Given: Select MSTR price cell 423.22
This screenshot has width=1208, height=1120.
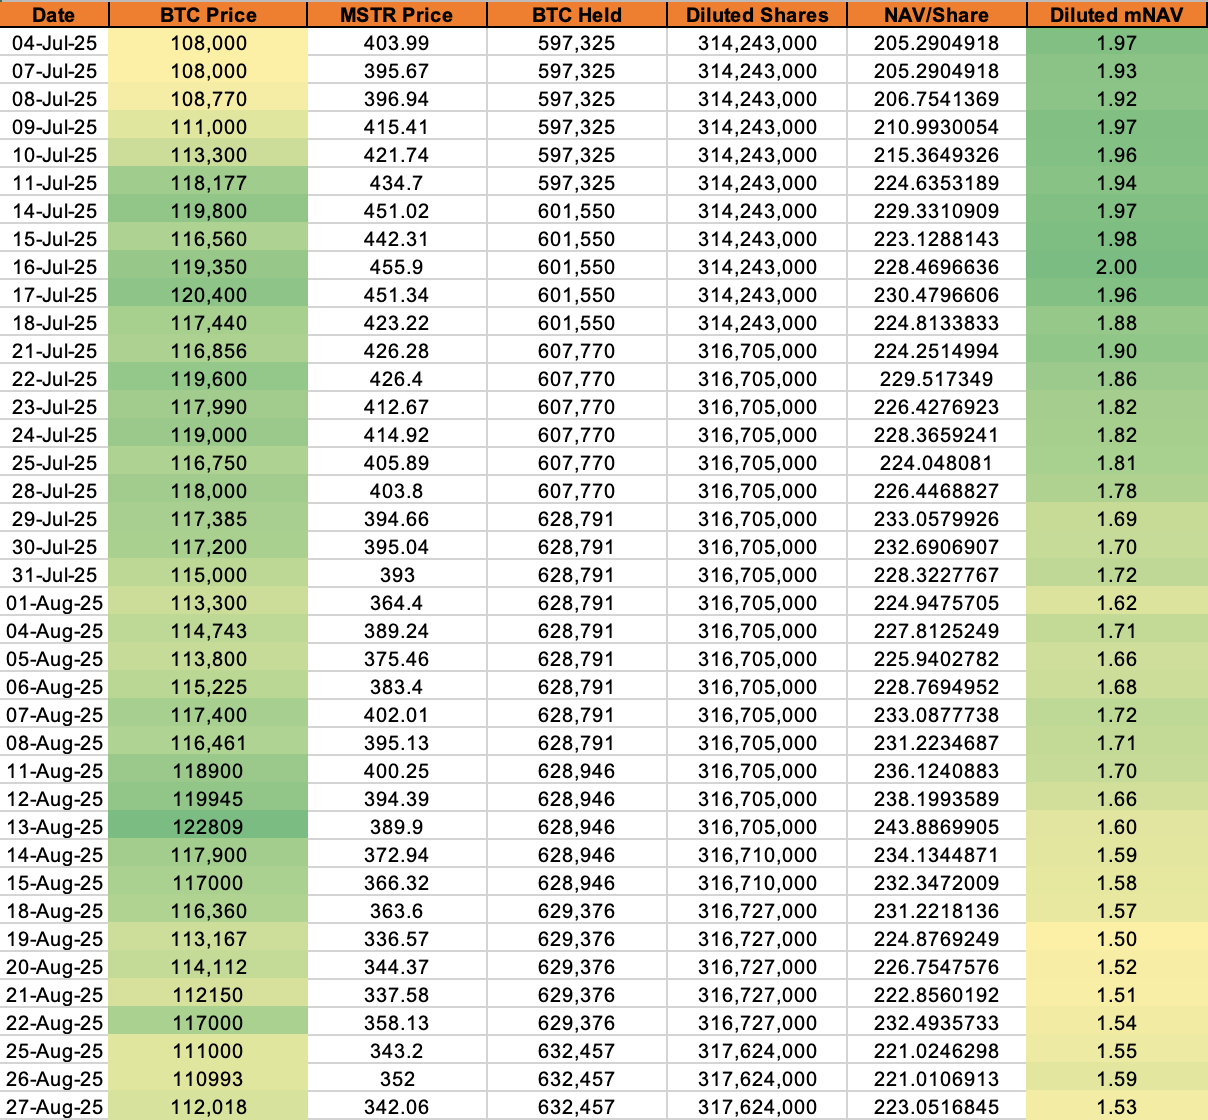Looking at the screenshot, I should coord(396,323).
